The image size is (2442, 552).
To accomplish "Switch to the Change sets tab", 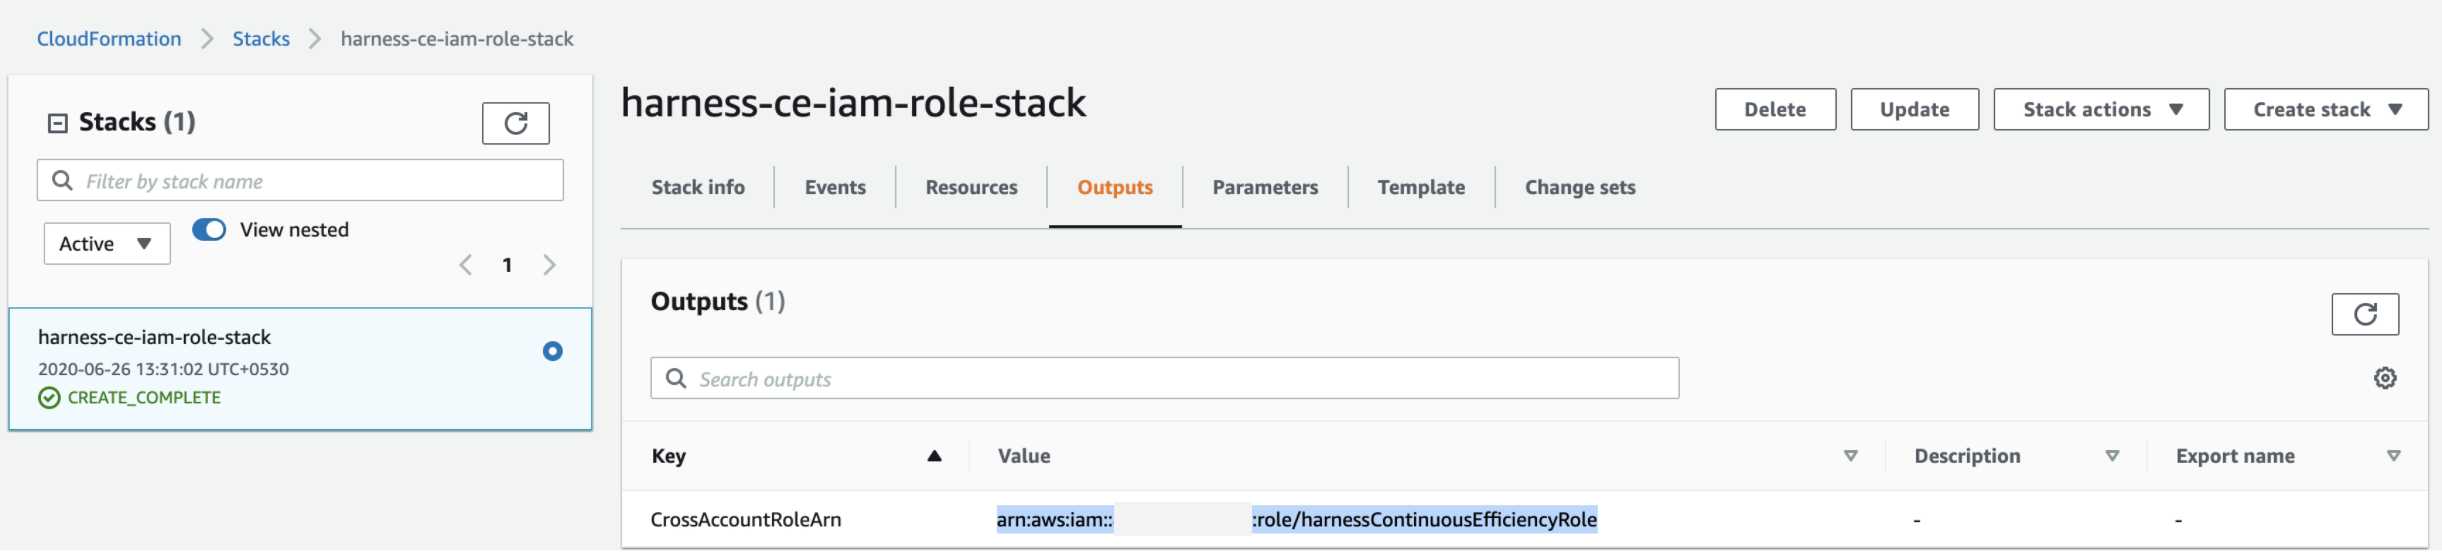I will 1580,187.
